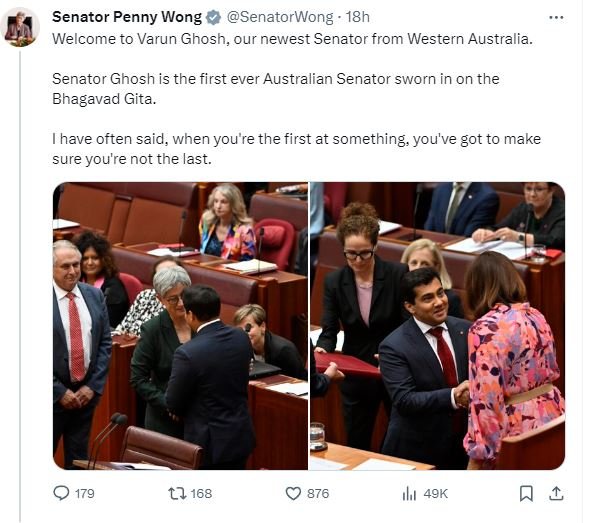The image size is (603, 523).
Task: Open the left swearing-in photo
Action: pyautogui.click(x=180, y=326)
